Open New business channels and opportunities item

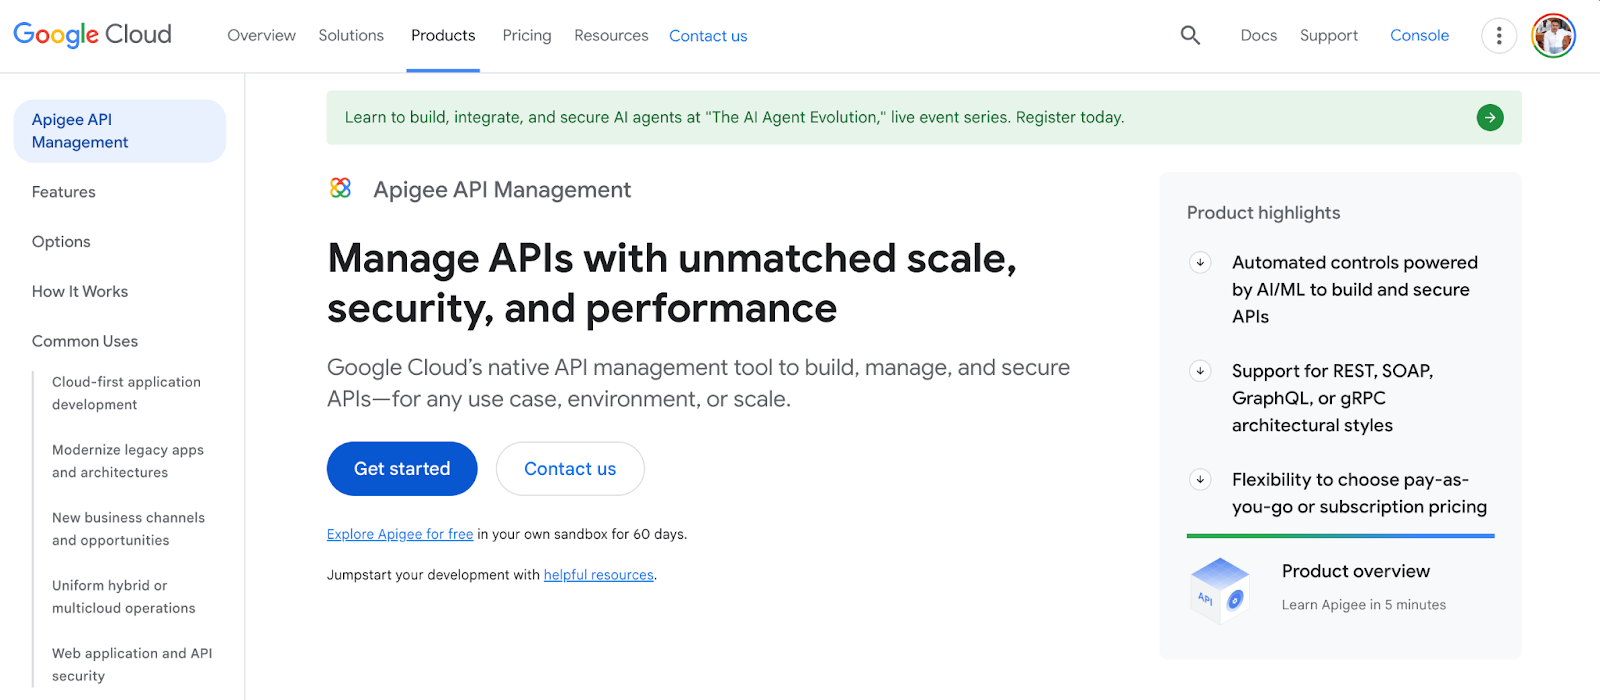click(128, 529)
